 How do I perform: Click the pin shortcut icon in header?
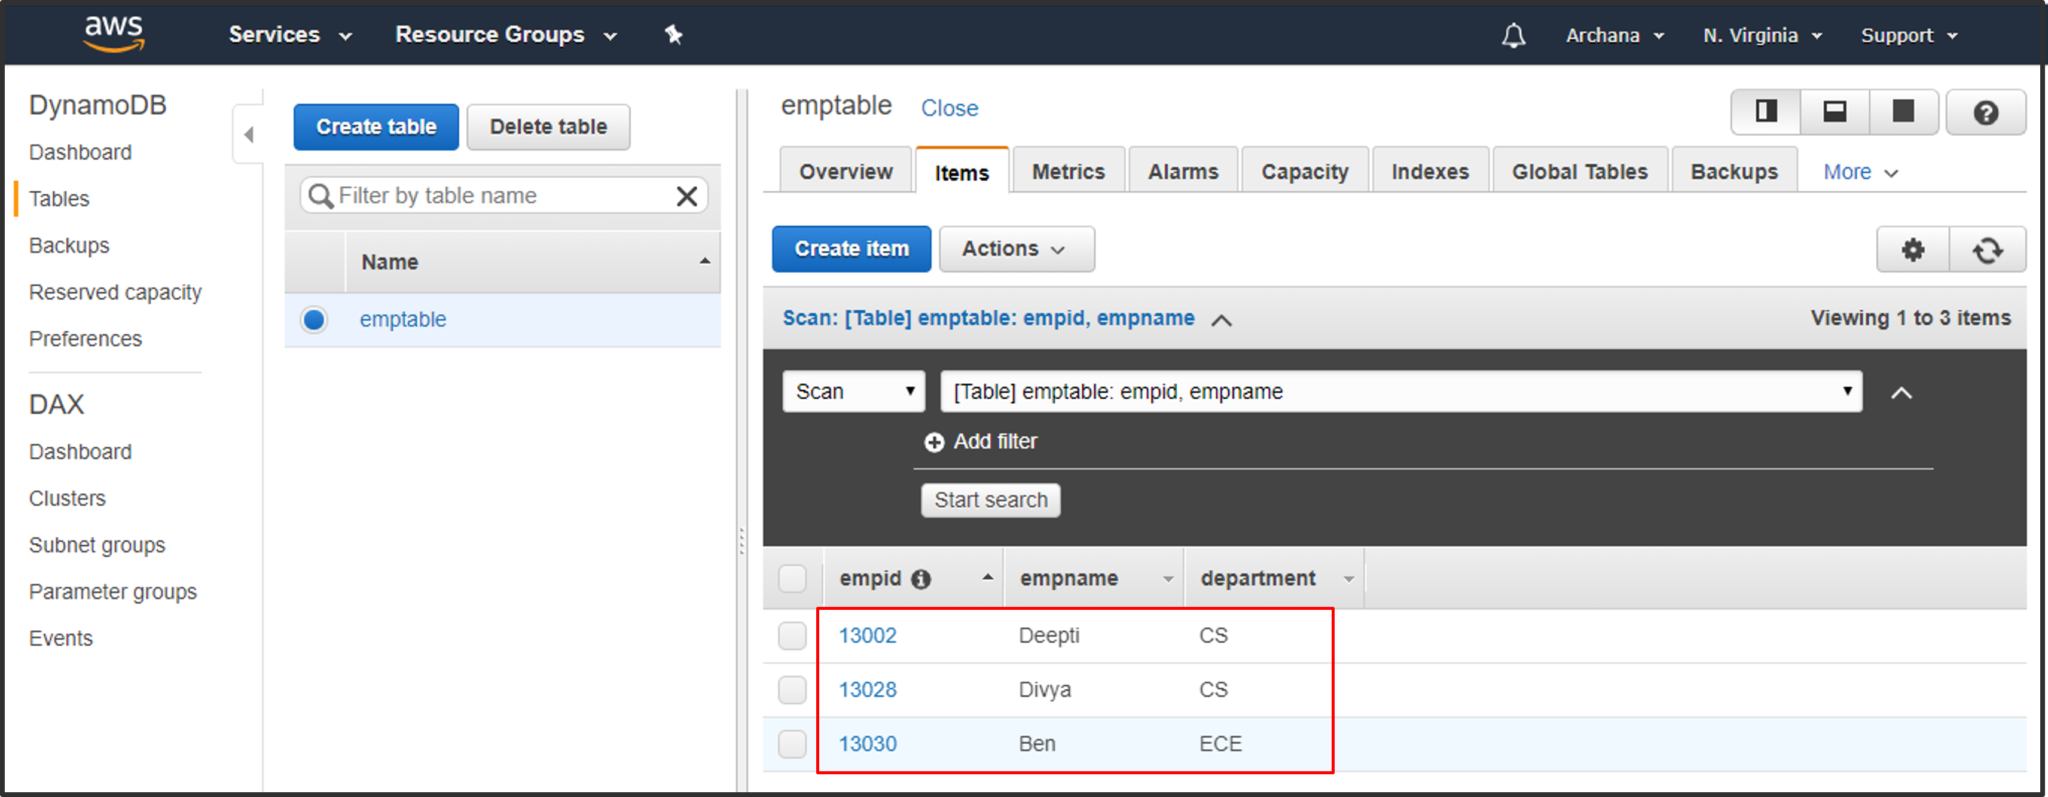pos(674,35)
